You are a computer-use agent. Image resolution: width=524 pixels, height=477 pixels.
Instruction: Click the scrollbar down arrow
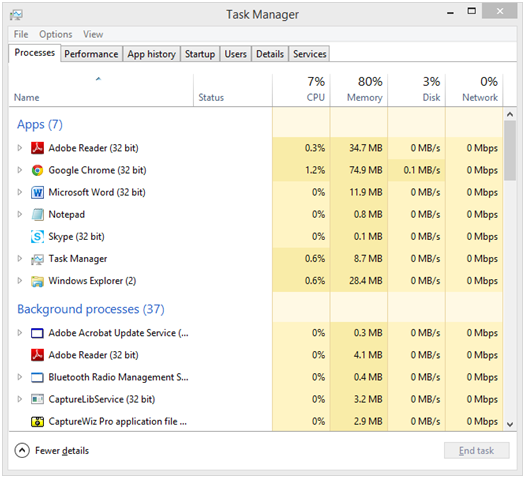click(510, 425)
